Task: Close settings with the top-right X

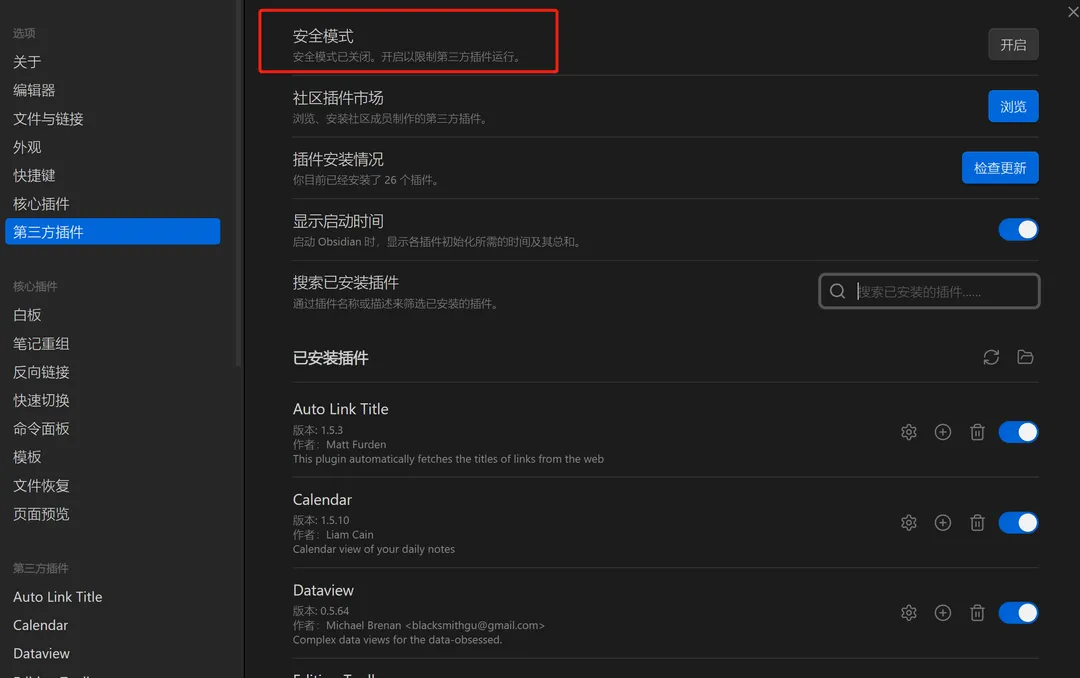Action: [1073, 11]
